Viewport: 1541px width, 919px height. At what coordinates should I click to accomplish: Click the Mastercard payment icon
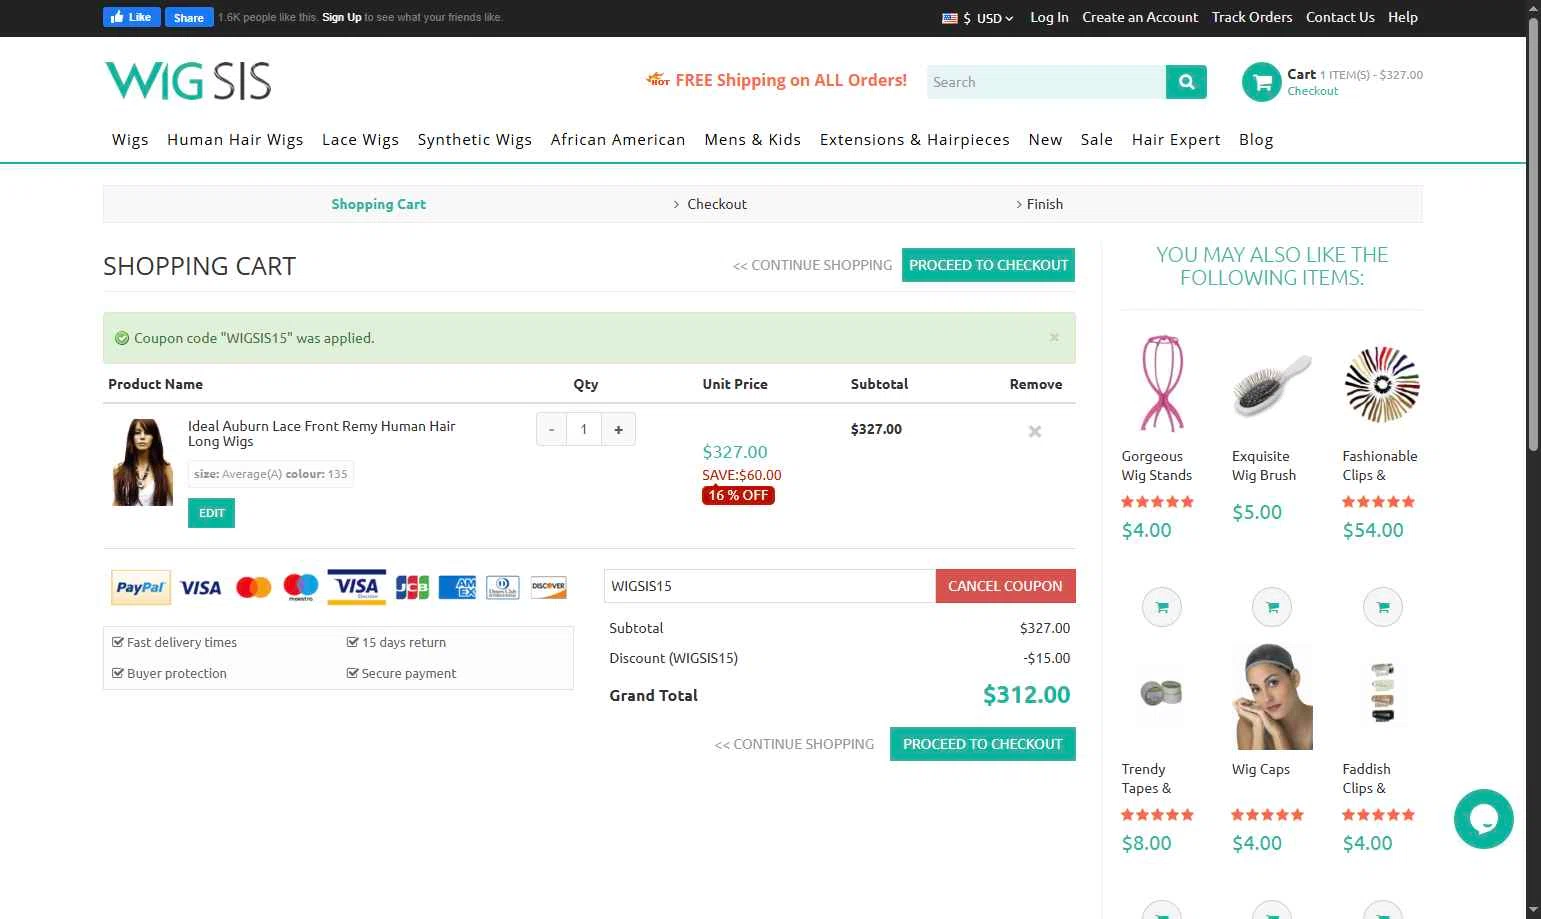pos(254,588)
